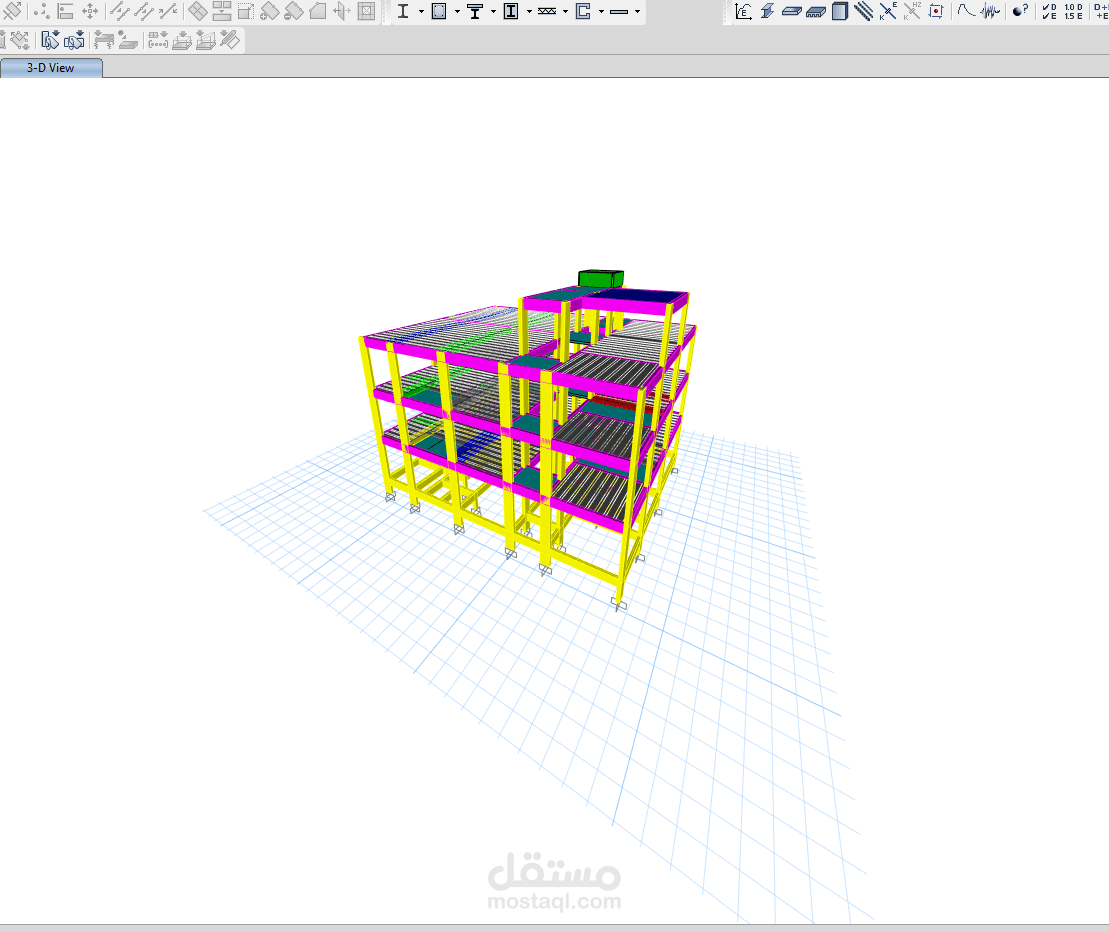This screenshot has height=932, width=1109.
Task: Open response spectrum function curve icon
Action: click(x=966, y=11)
